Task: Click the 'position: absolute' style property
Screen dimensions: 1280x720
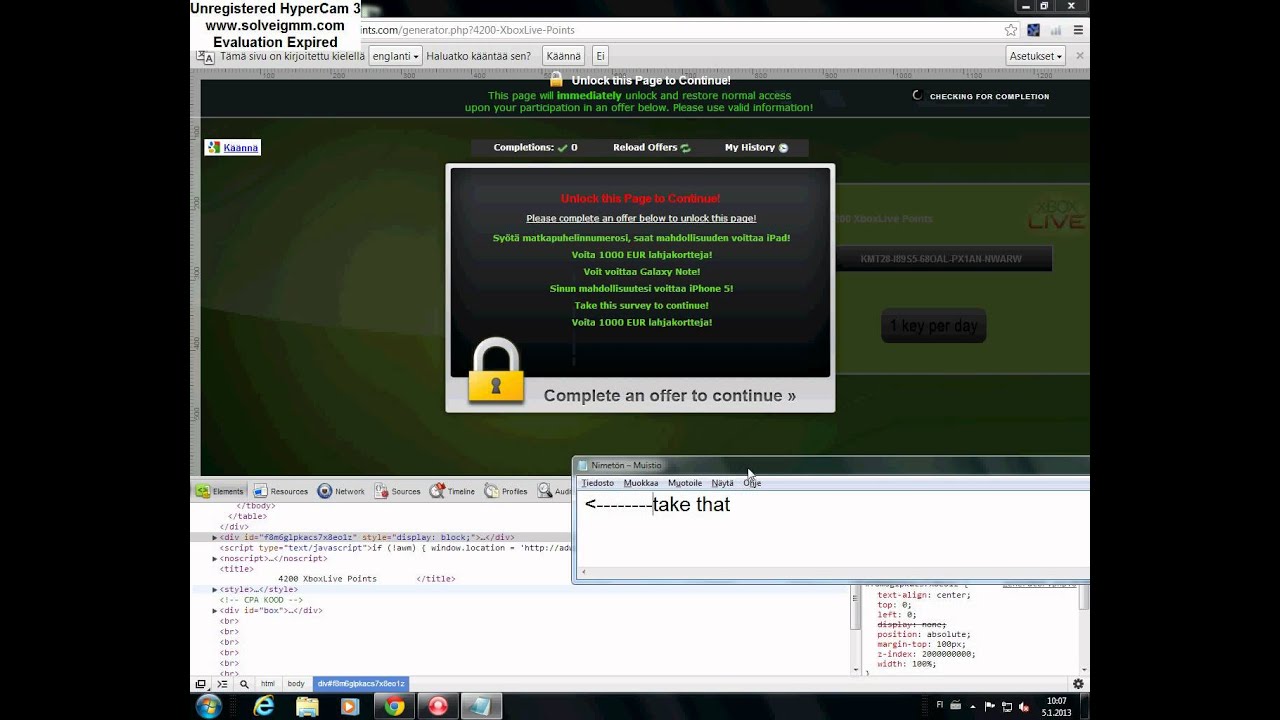Action: tap(923, 634)
